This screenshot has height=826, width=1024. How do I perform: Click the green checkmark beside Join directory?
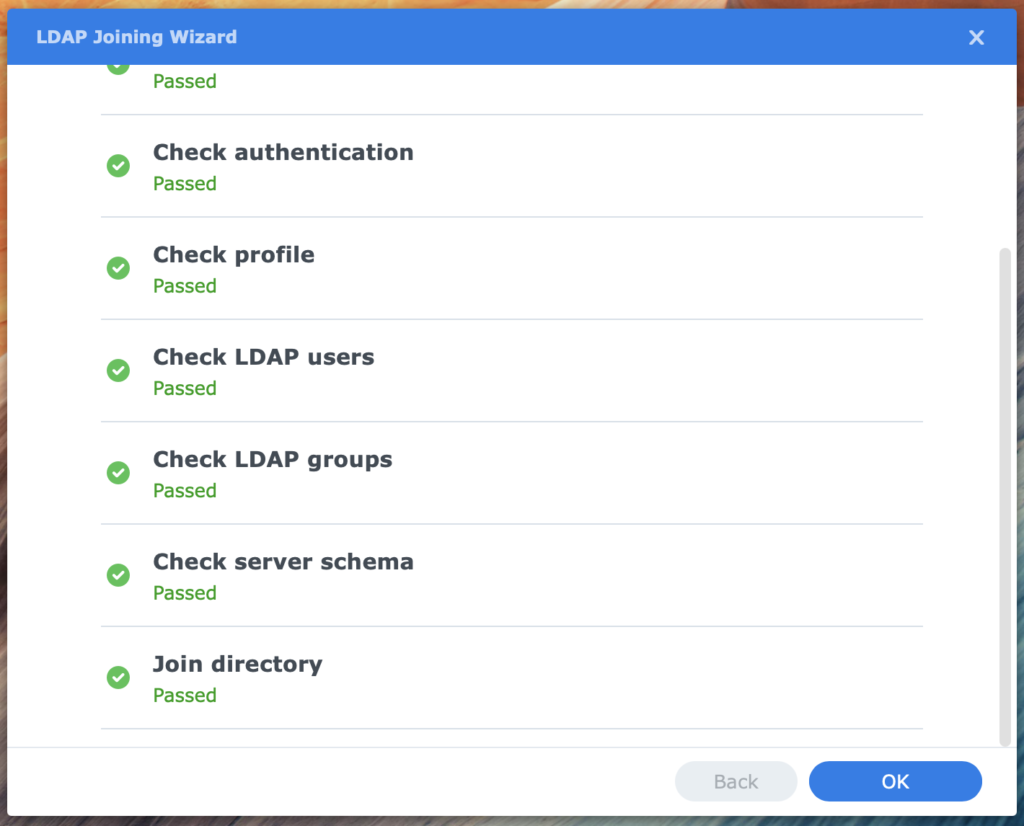[118, 677]
